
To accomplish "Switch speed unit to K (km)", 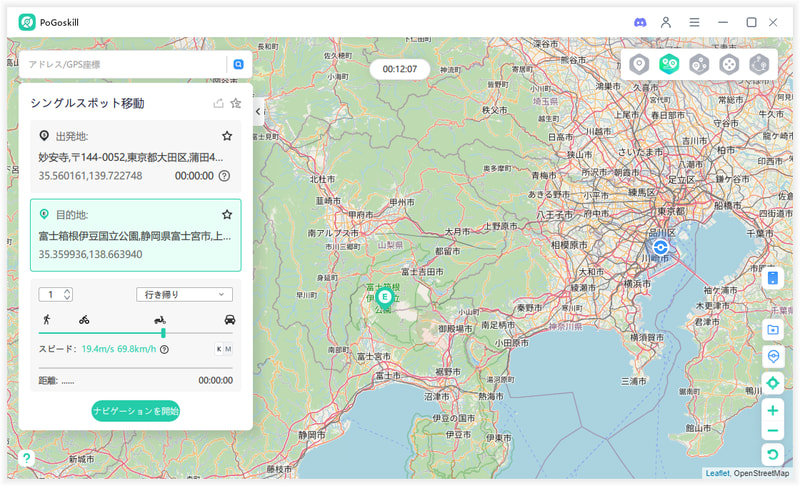I will point(219,349).
